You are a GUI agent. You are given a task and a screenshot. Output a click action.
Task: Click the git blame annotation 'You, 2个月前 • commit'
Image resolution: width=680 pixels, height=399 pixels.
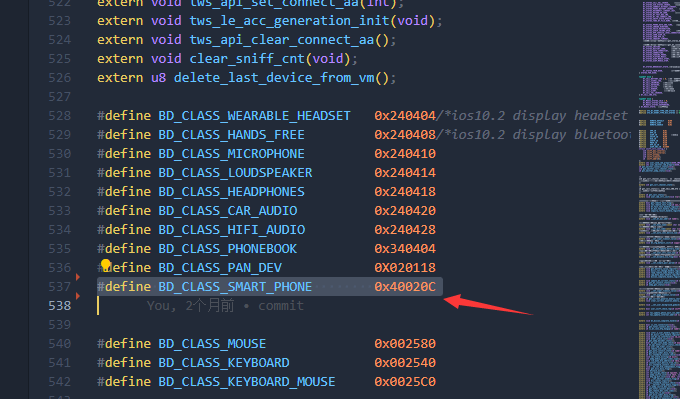point(225,306)
